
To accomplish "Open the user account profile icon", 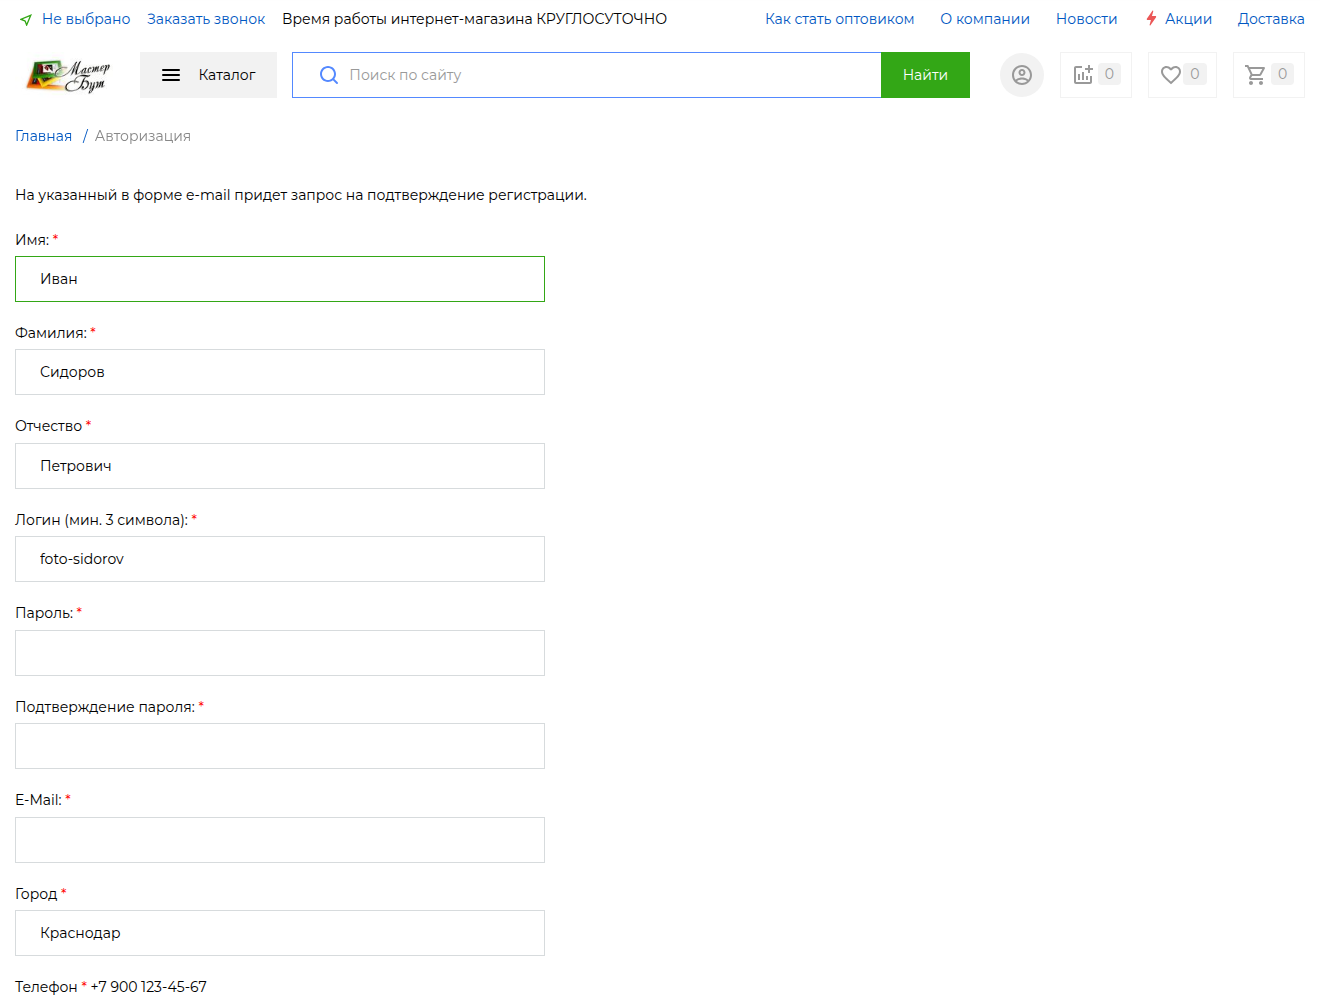I will coord(1022,75).
